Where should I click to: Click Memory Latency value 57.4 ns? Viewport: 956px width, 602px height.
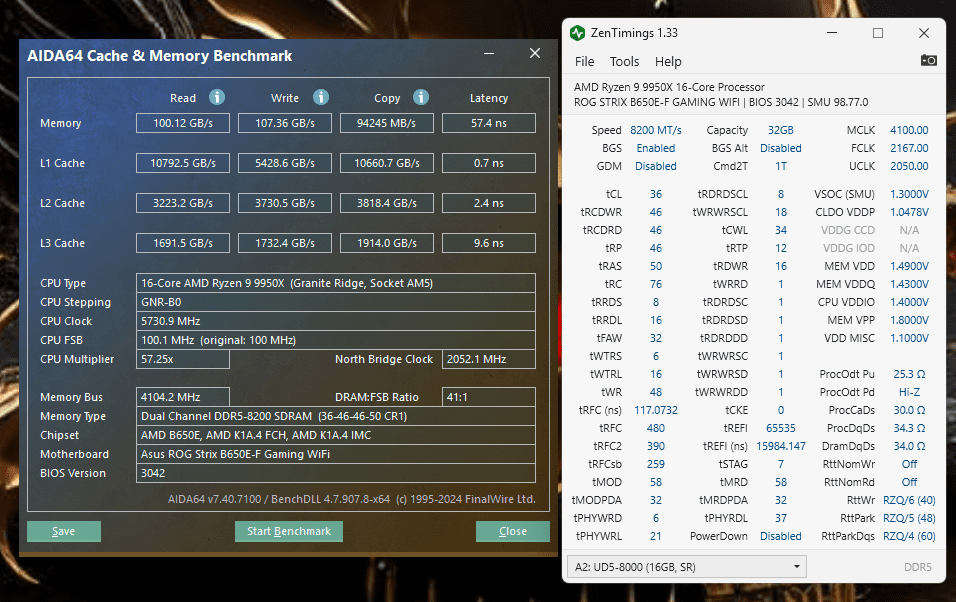pos(489,123)
